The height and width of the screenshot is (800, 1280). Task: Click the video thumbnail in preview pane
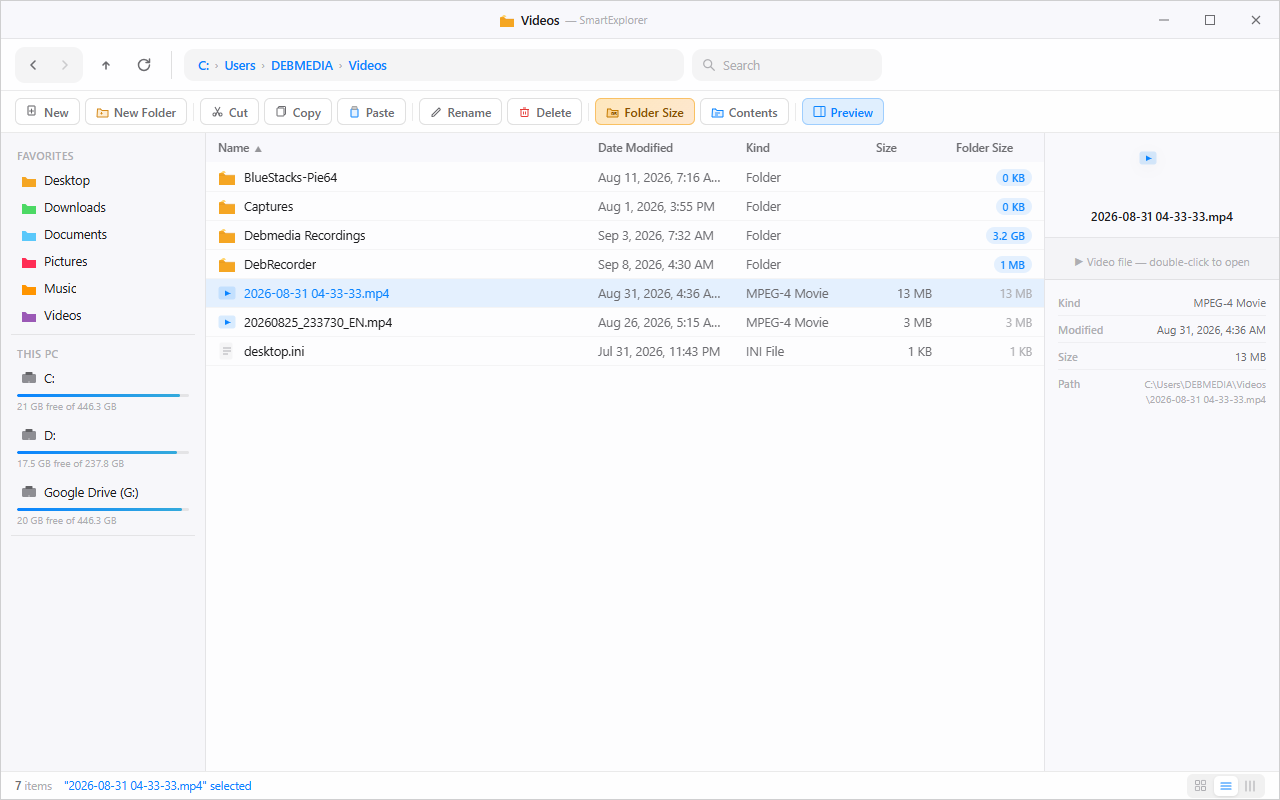pos(1148,158)
